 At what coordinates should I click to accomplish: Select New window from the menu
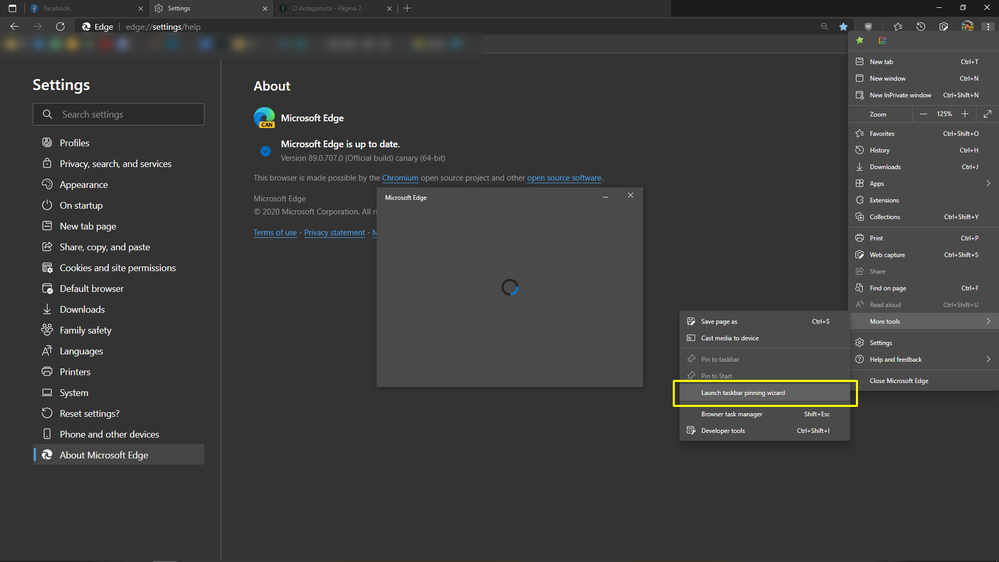(924, 78)
